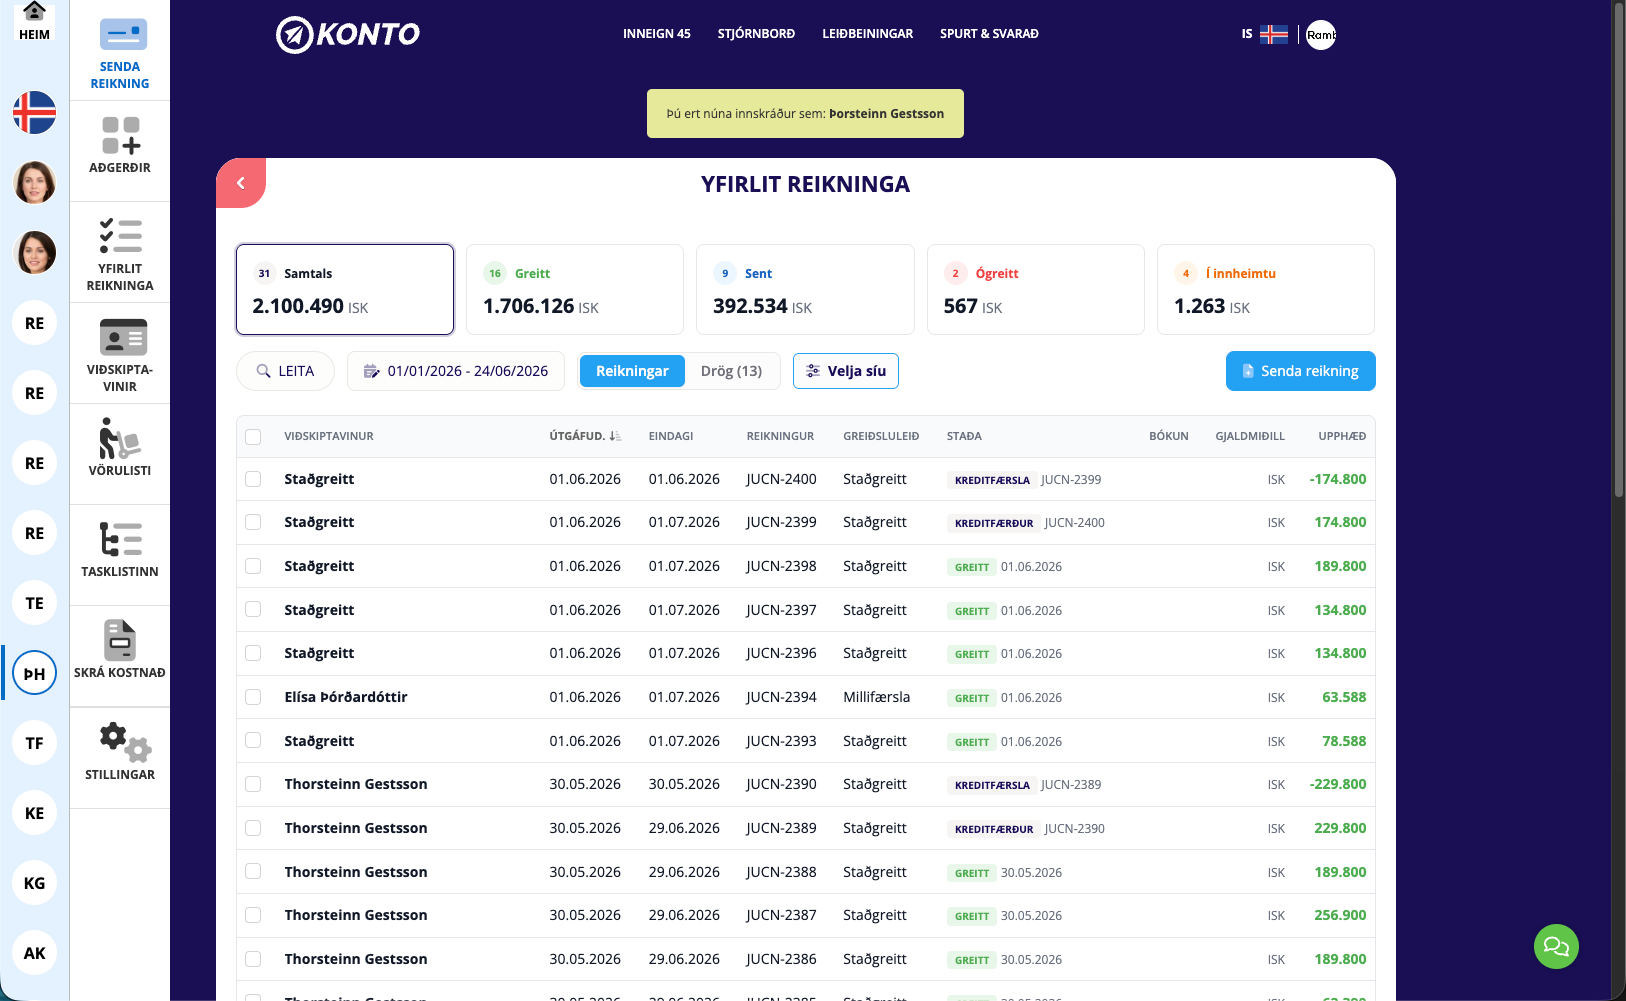Image resolution: width=1626 pixels, height=1001 pixels.
Task: Click the Icelandic flag language icon in the header
Action: coord(1274,34)
